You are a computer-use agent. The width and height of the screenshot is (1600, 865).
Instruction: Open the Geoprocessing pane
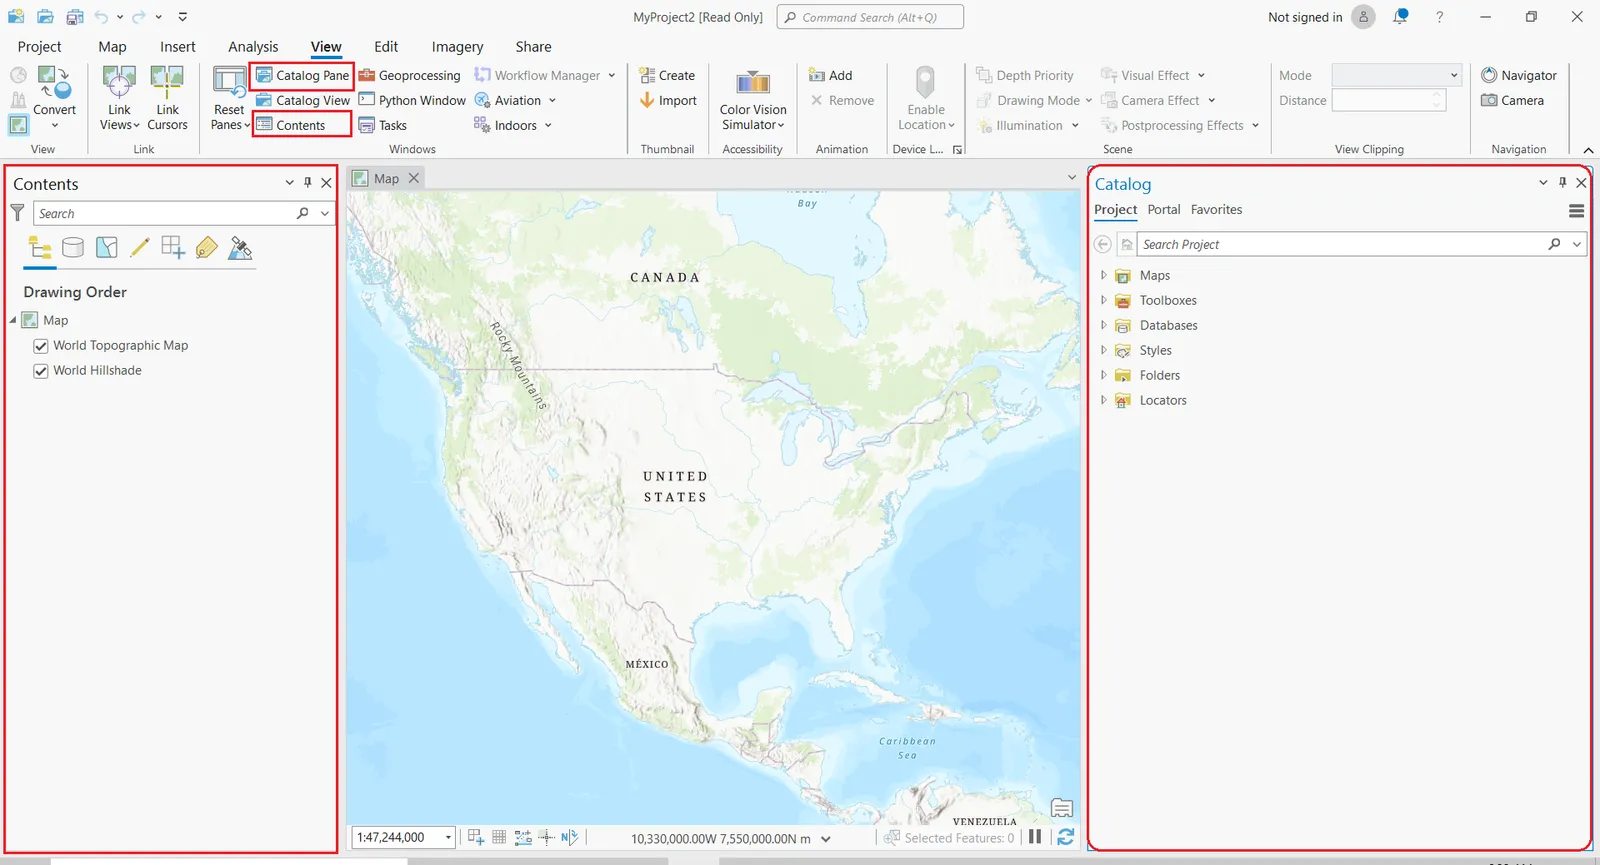coord(410,75)
